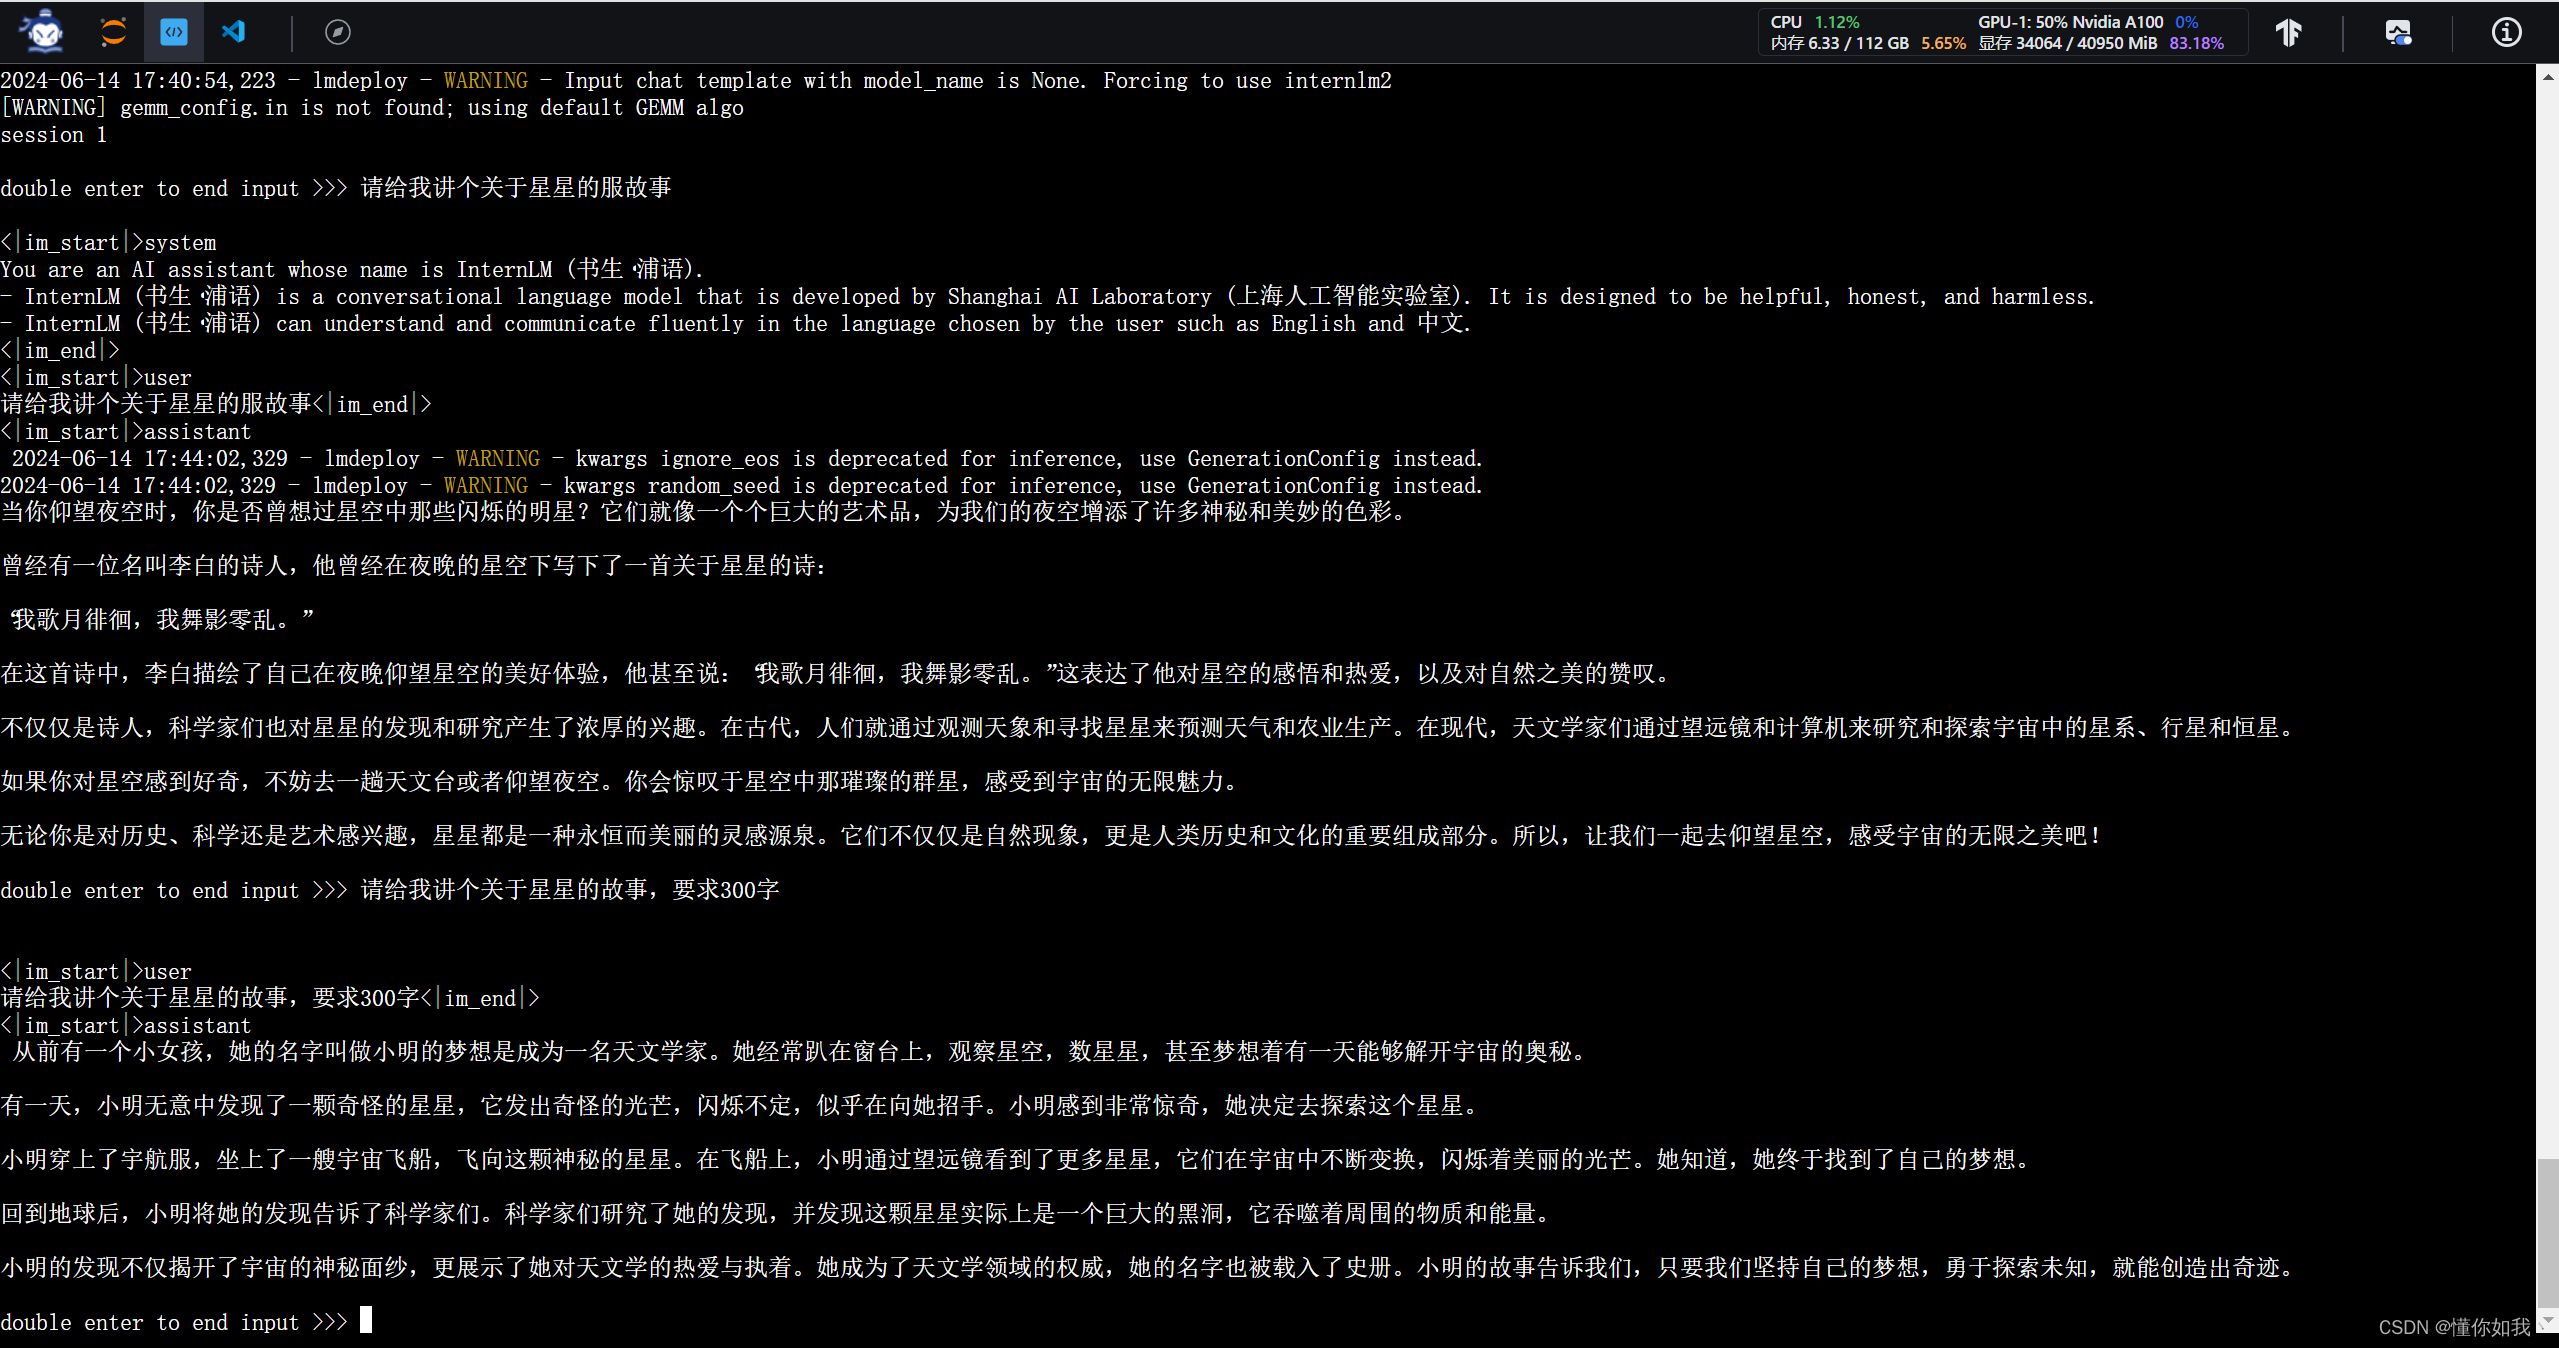Click the paragraph starting 如果你对星空感到好奇

tap(621, 782)
